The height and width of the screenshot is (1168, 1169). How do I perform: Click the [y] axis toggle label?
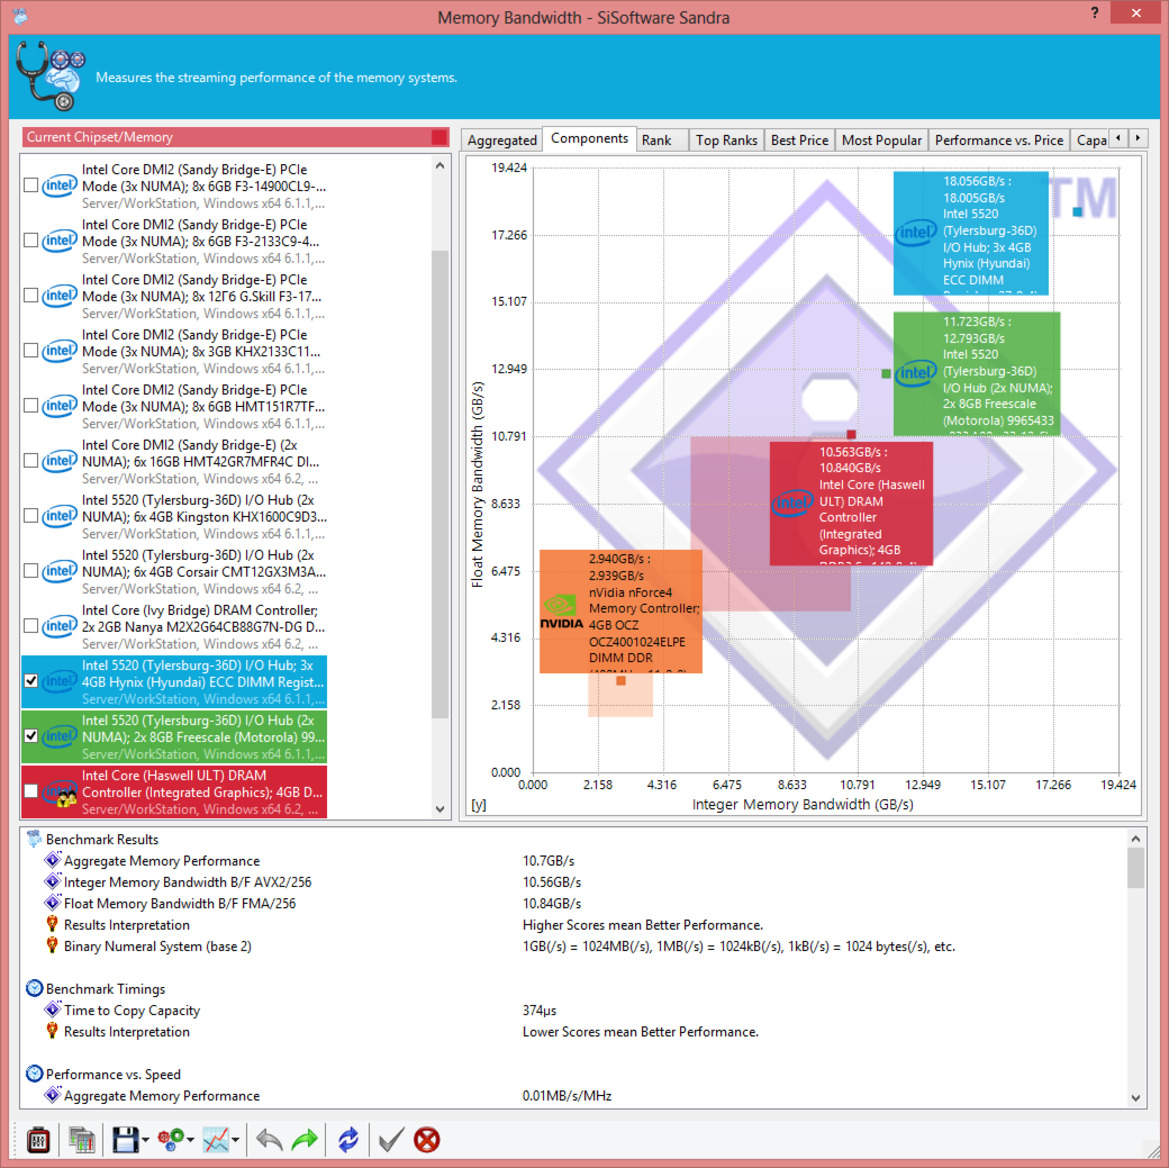[x=479, y=805]
